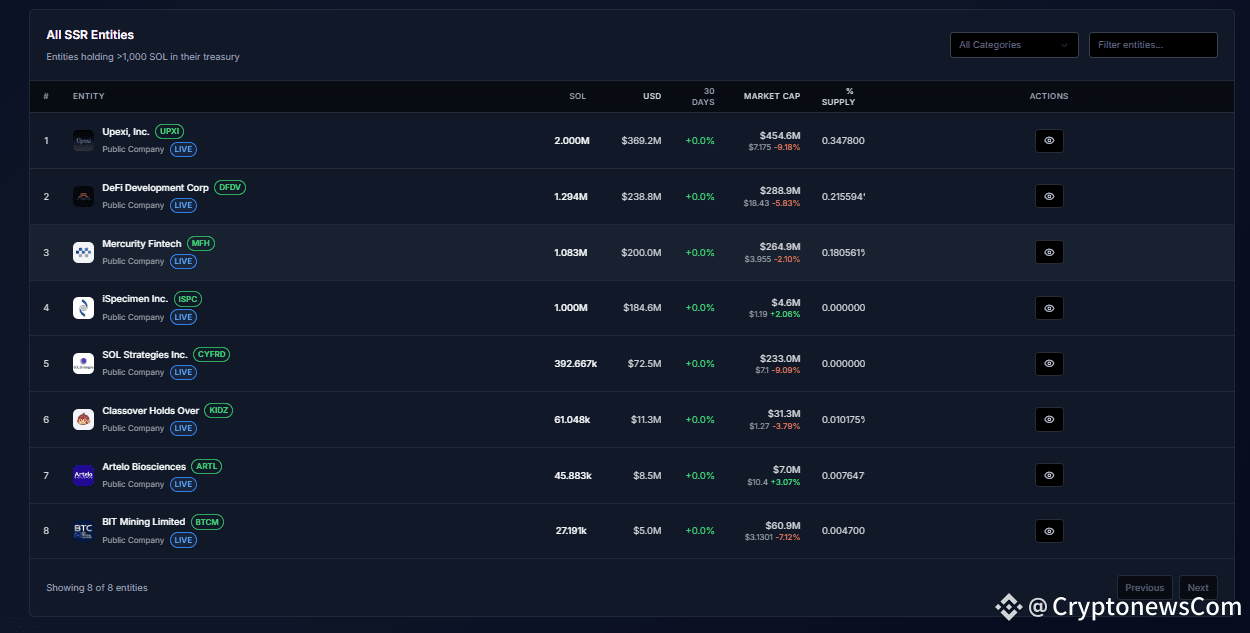This screenshot has height=633, width=1250.
Task: Click the 2.000M SOL value
Action: (x=572, y=141)
